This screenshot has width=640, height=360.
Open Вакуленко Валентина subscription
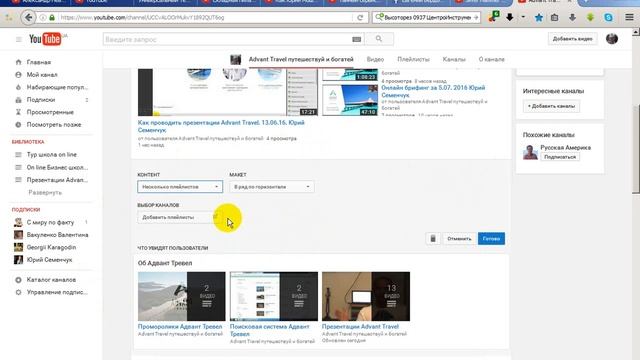click(x=57, y=235)
